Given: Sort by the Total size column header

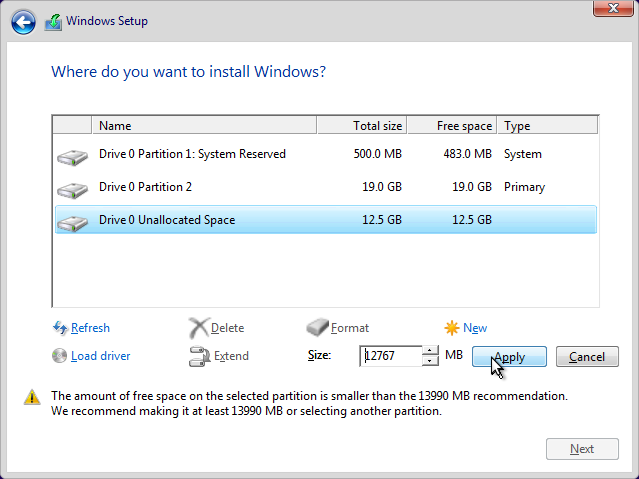Looking at the screenshot, I should coord(362,126).
